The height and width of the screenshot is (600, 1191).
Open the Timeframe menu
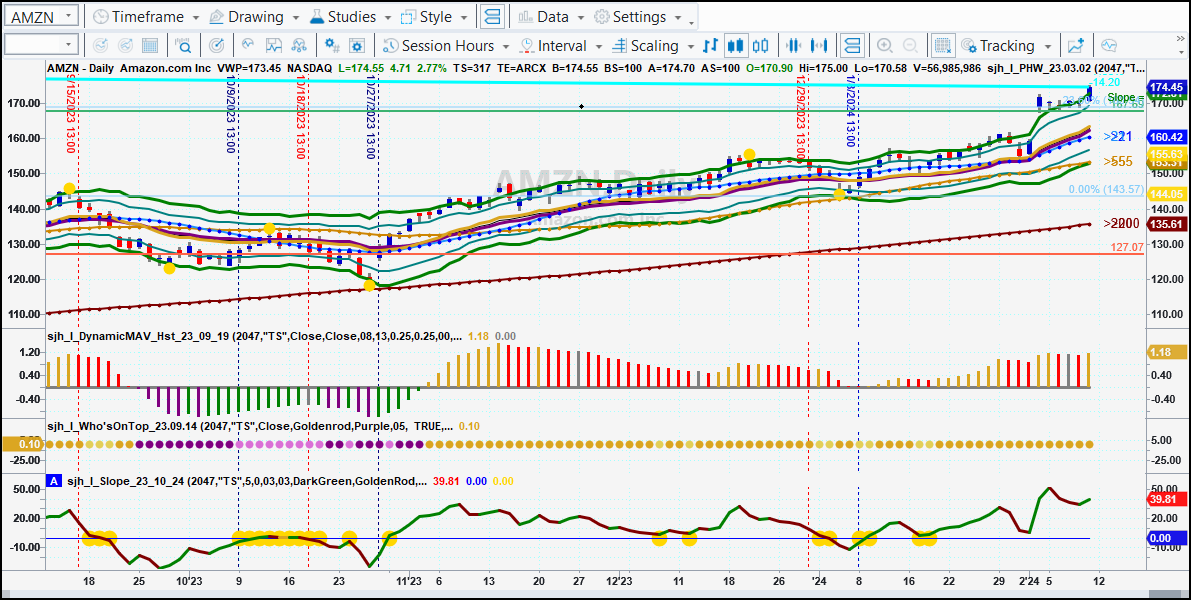coord(147,17)
